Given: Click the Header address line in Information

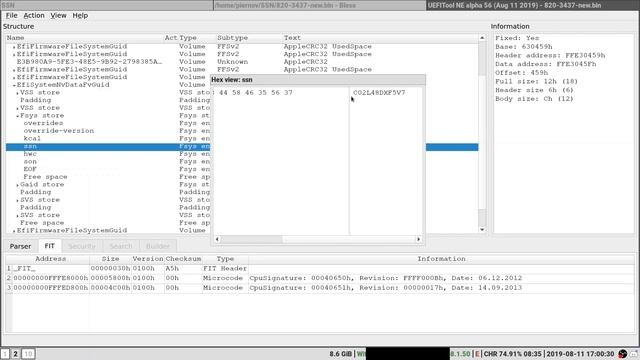Looking at the screenshot, I should tap(550, 56).
